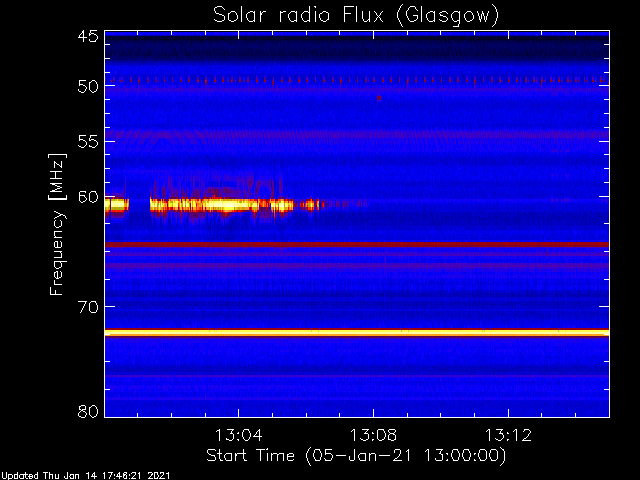The height and width of the screenshot is (480, 640).
Task: Click the 13:08 time axis label
Action: click(373, 435)
